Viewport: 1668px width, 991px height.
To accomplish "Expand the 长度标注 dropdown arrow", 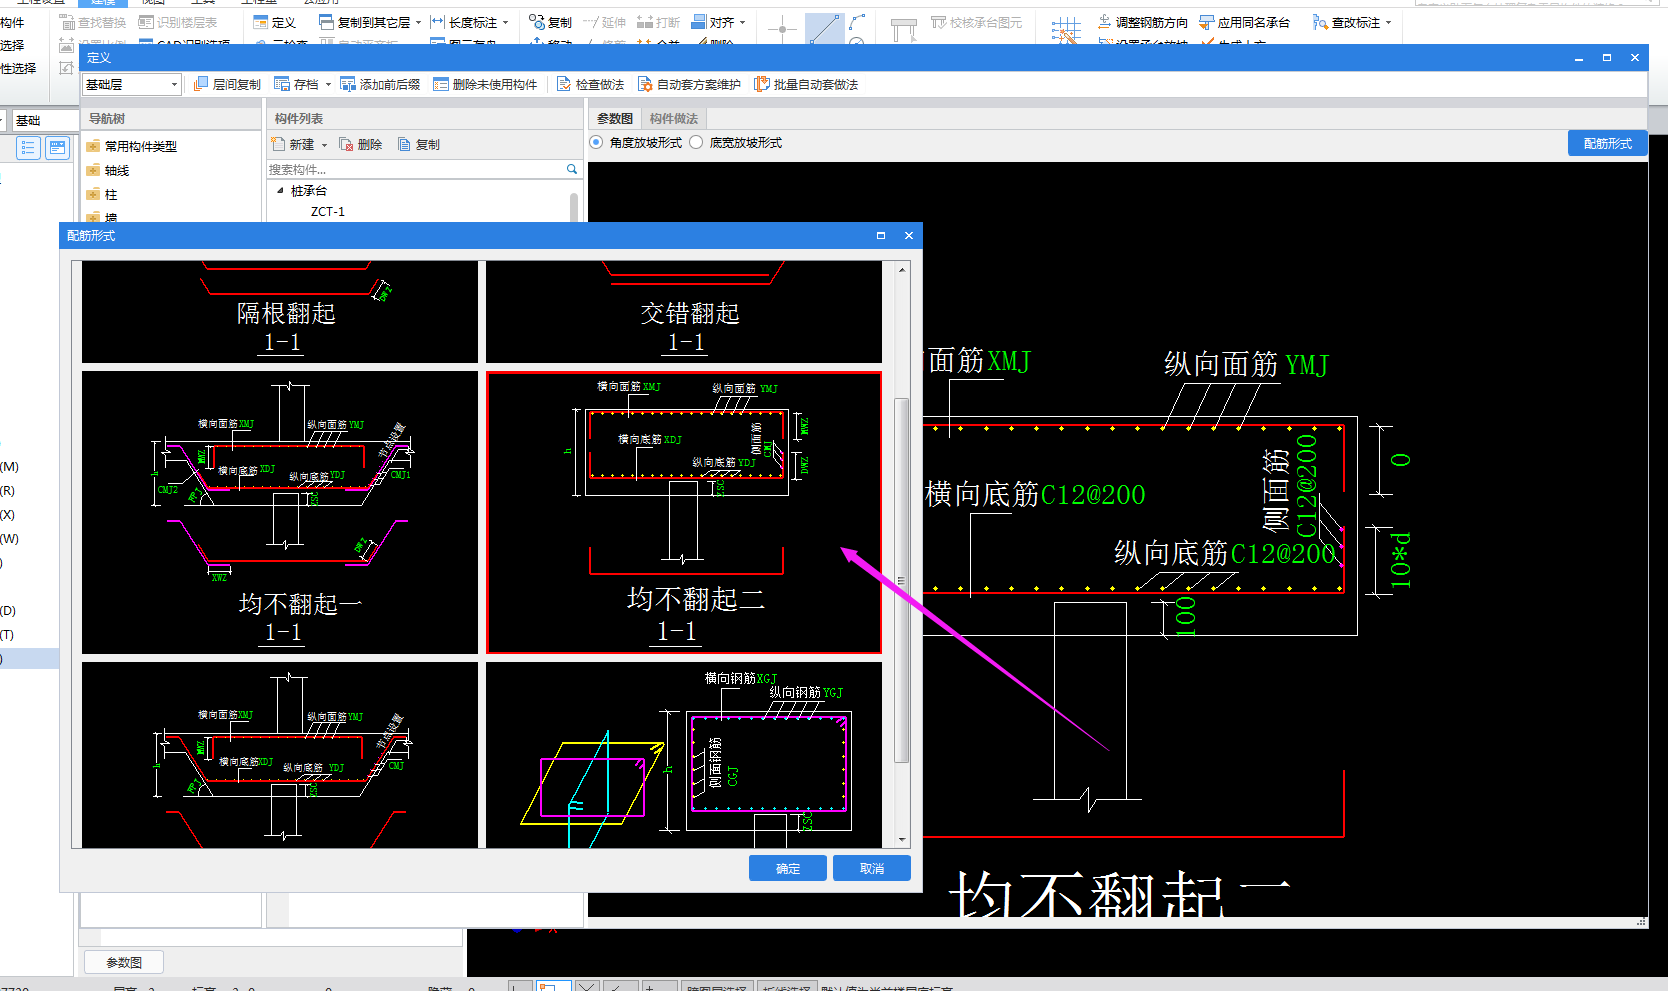I will (x=505, y=22).
